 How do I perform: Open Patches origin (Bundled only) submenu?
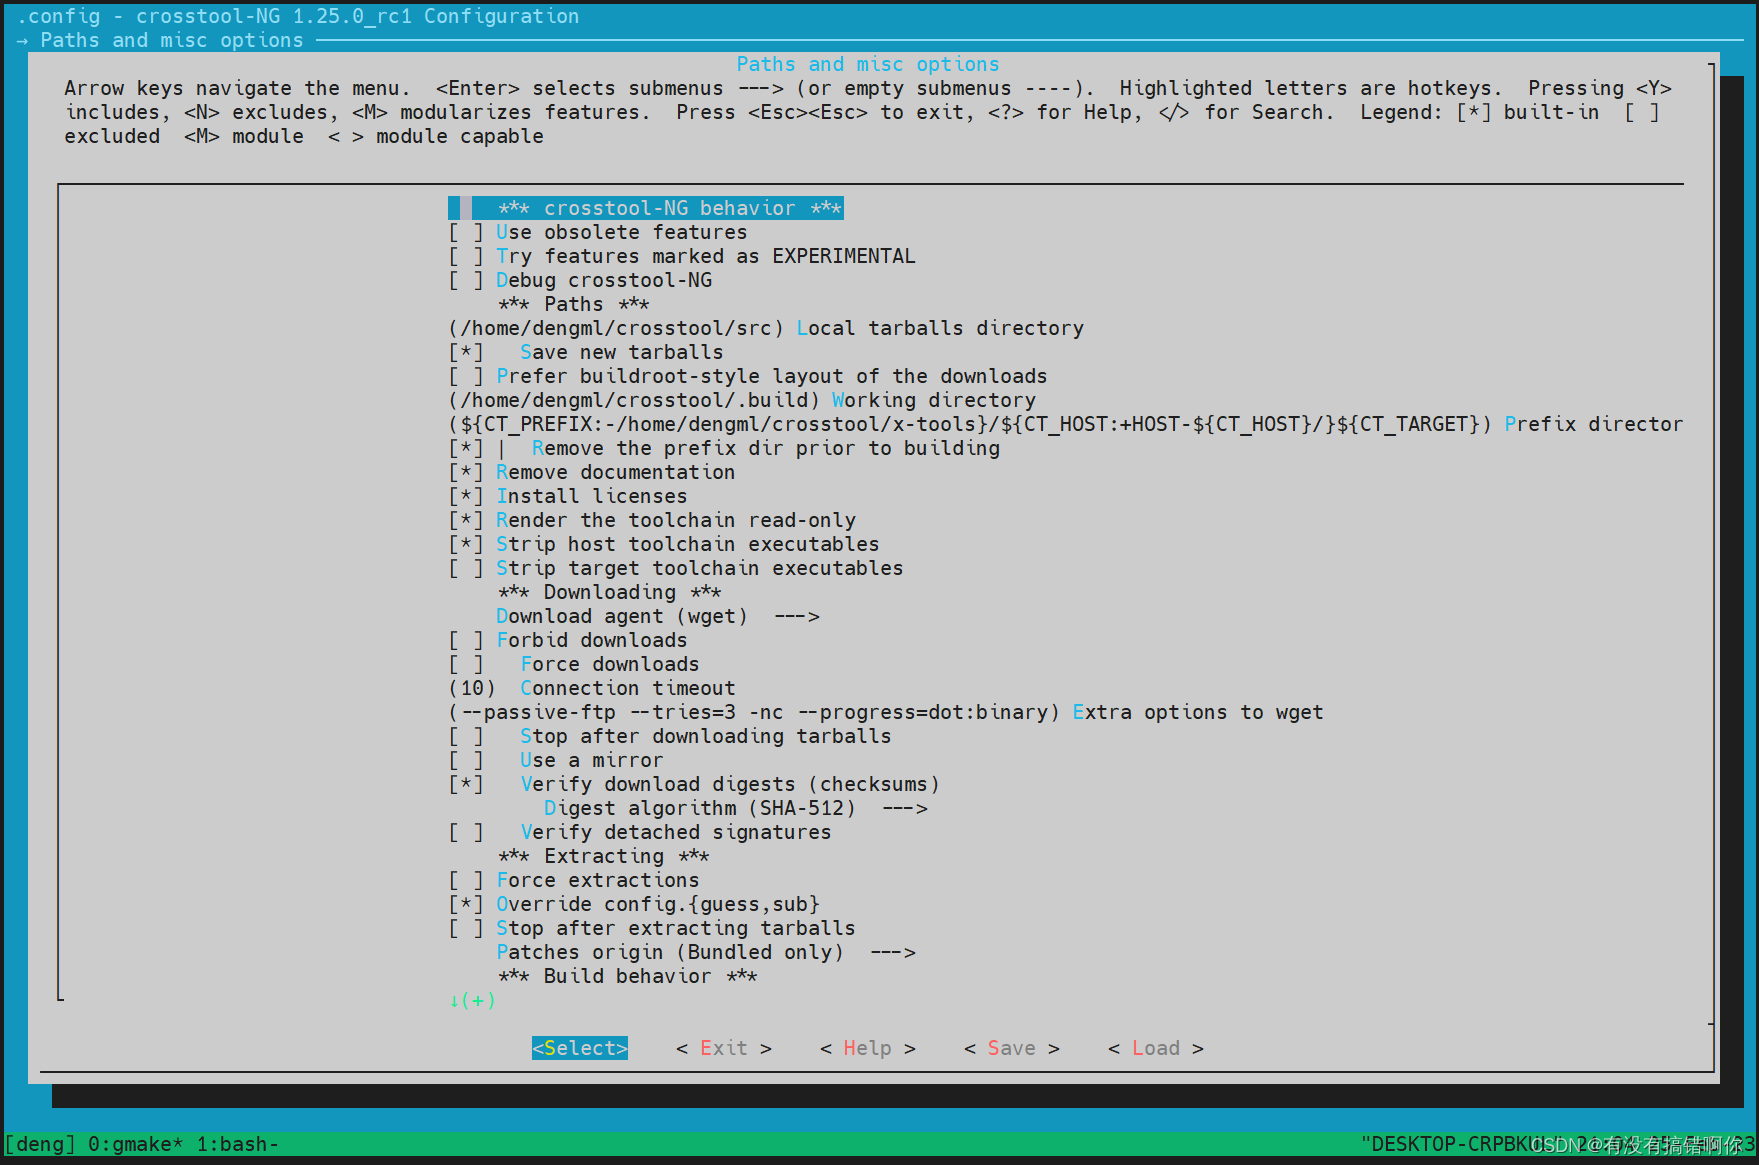click(706, 952)
